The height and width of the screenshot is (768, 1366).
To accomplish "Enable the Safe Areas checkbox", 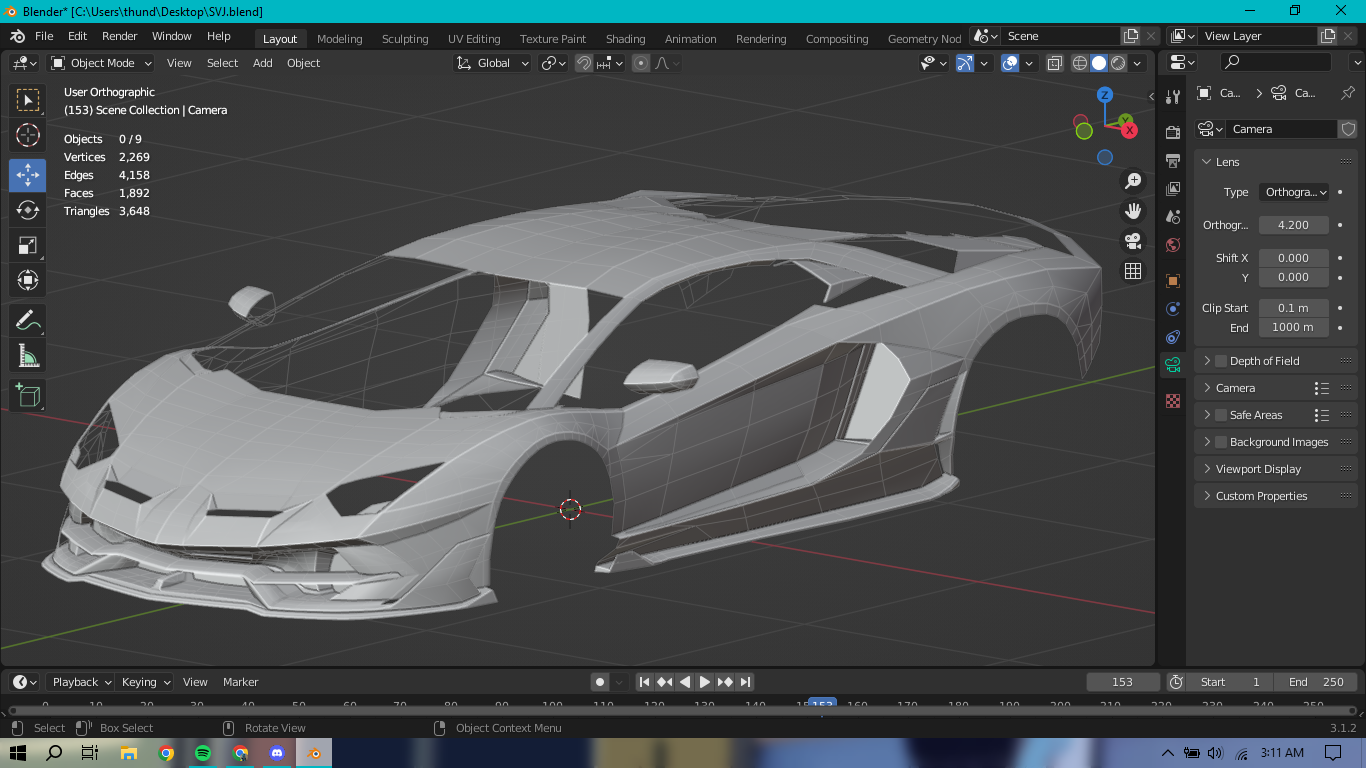I will point(1221,415).
